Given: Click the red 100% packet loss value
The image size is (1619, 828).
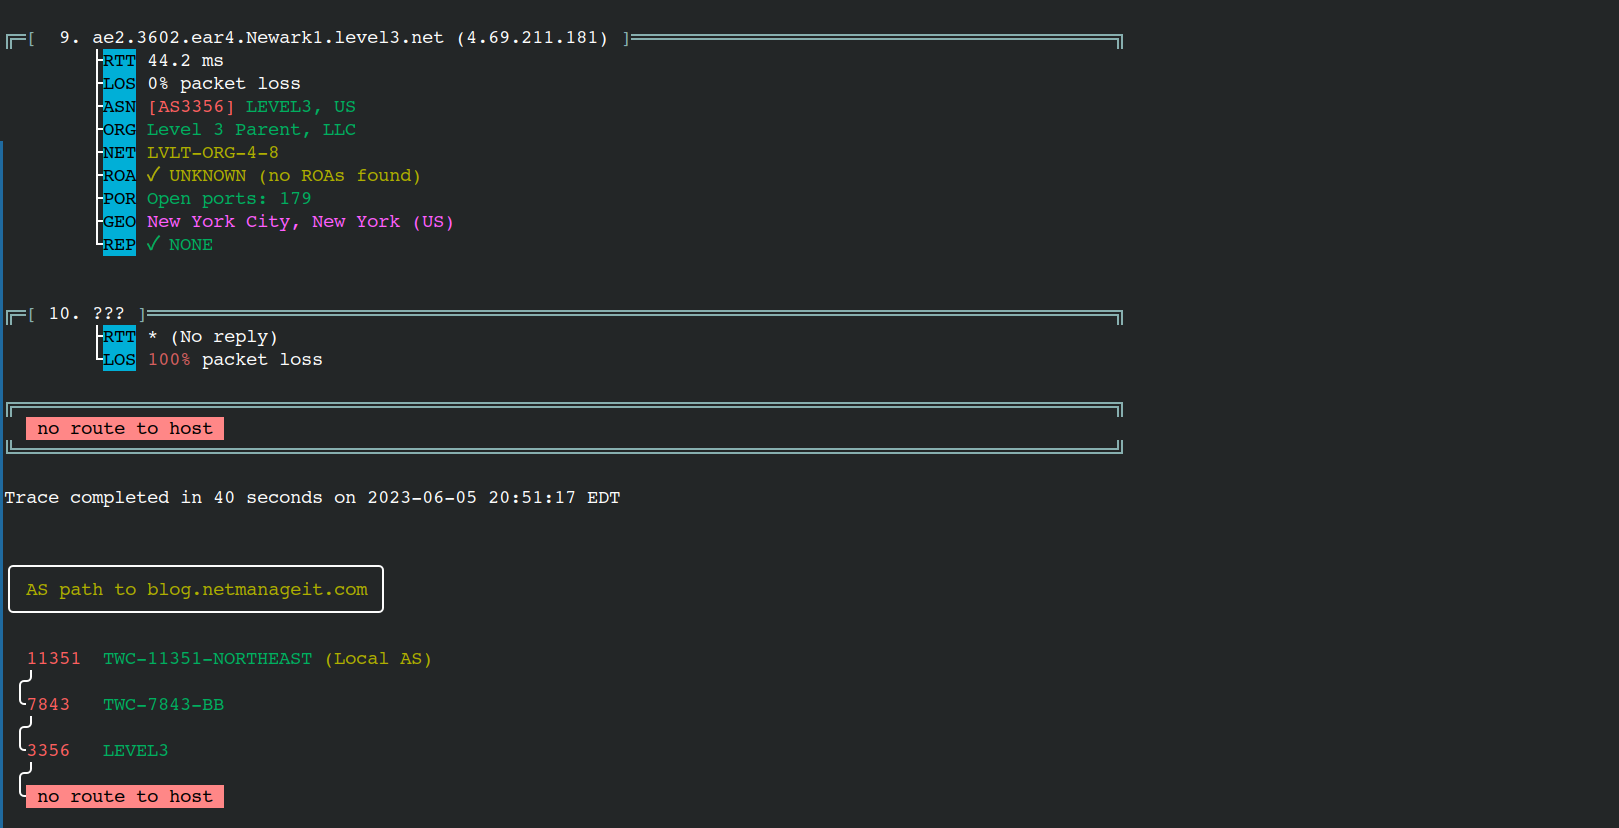Looking at the screenshot, I should pos(168,360).
